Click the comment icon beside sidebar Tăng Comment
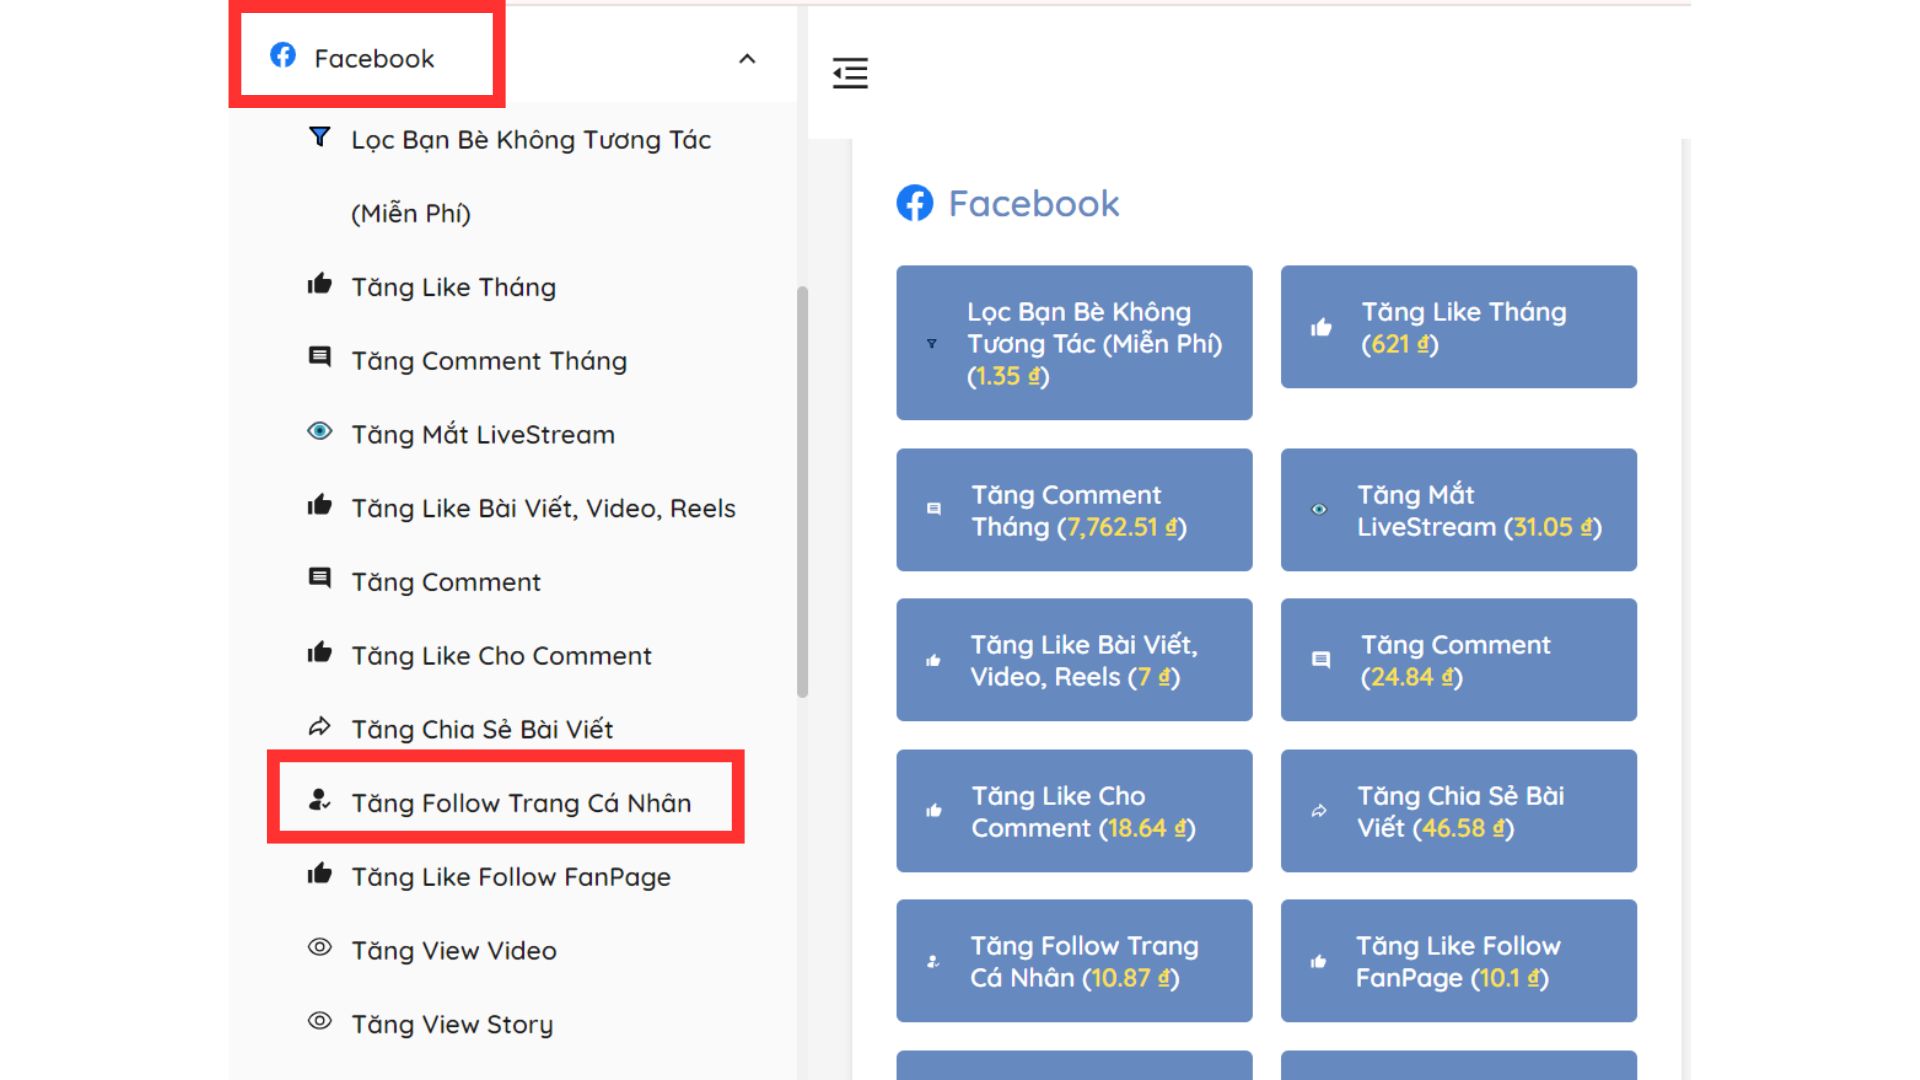 319,578
